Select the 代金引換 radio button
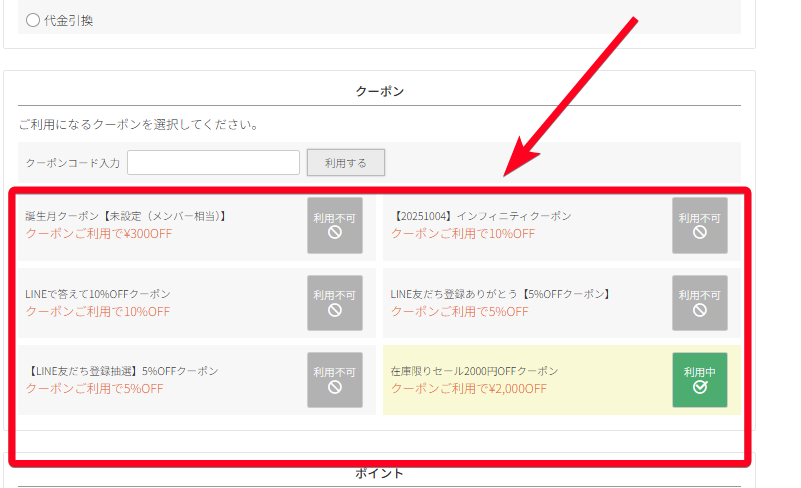 pos(33,20)
